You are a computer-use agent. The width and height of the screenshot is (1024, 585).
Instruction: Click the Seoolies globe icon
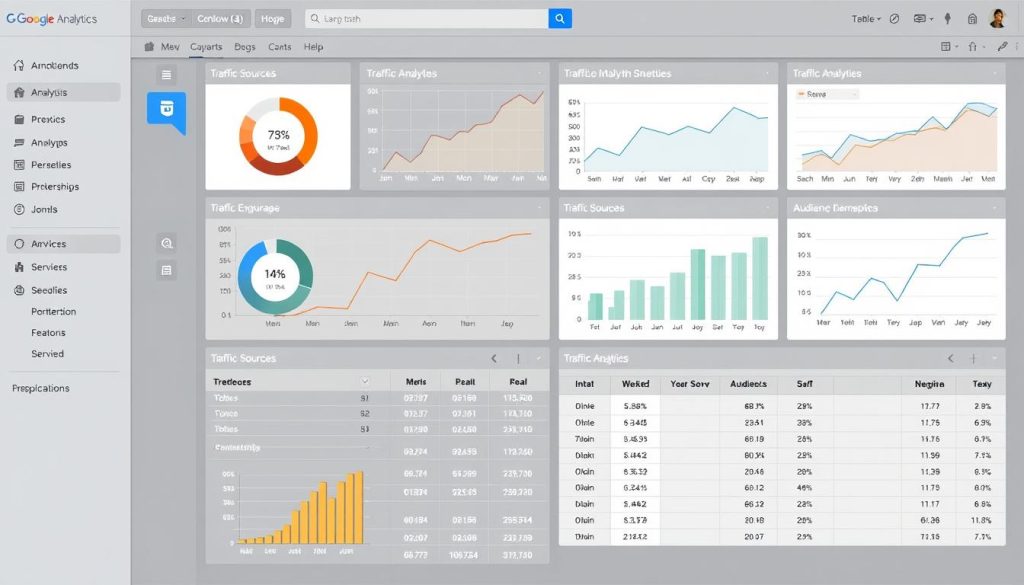pyautogui.click(x=19, y=290)
